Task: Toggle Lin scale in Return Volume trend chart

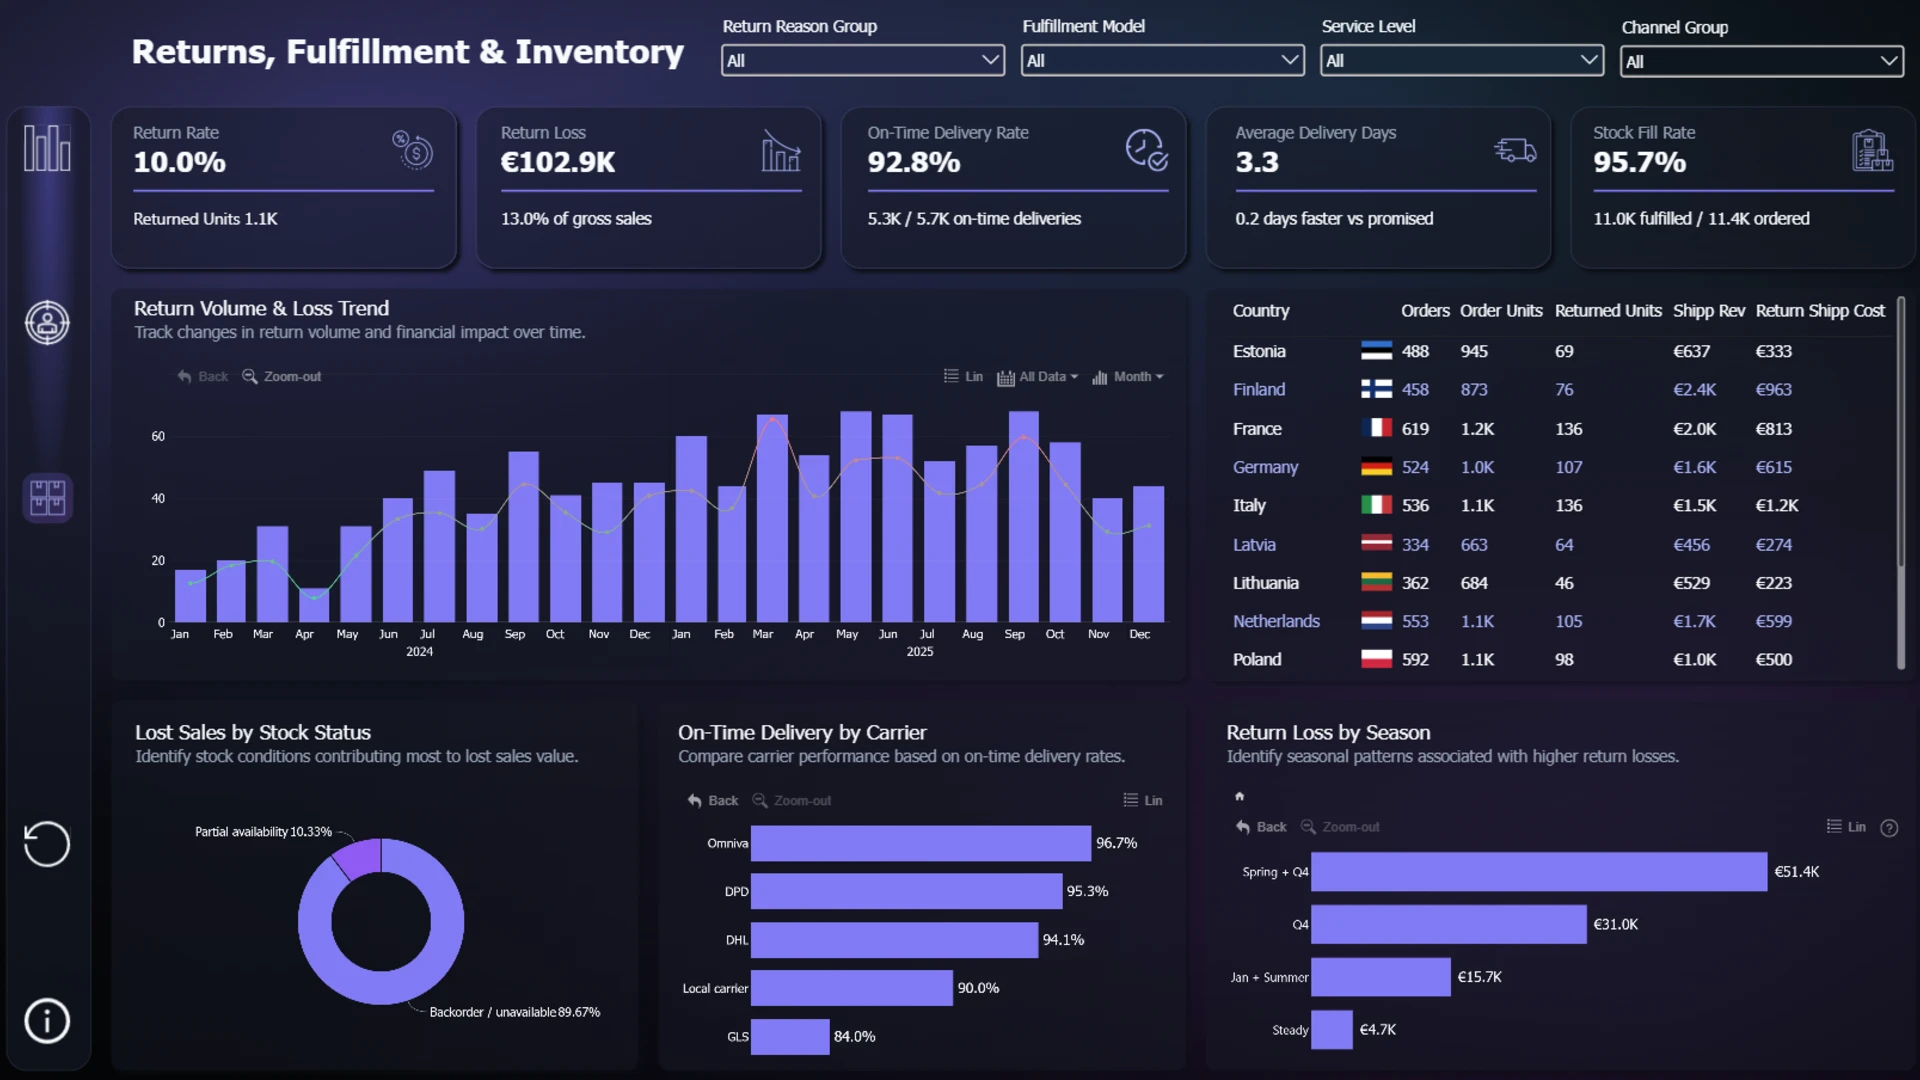Action: coord(964,377)
